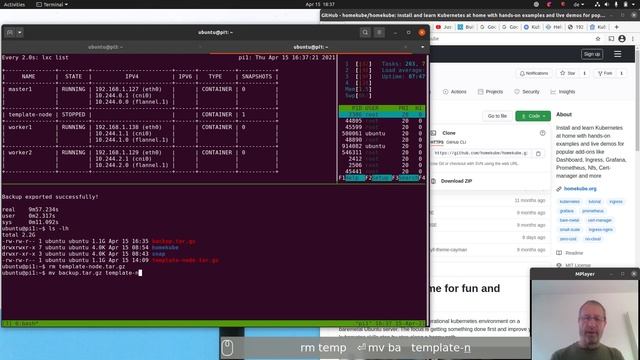Open clone help question icon
This screenshot has height=360, width=640.
pyautogui.click(x=542, y=133)
